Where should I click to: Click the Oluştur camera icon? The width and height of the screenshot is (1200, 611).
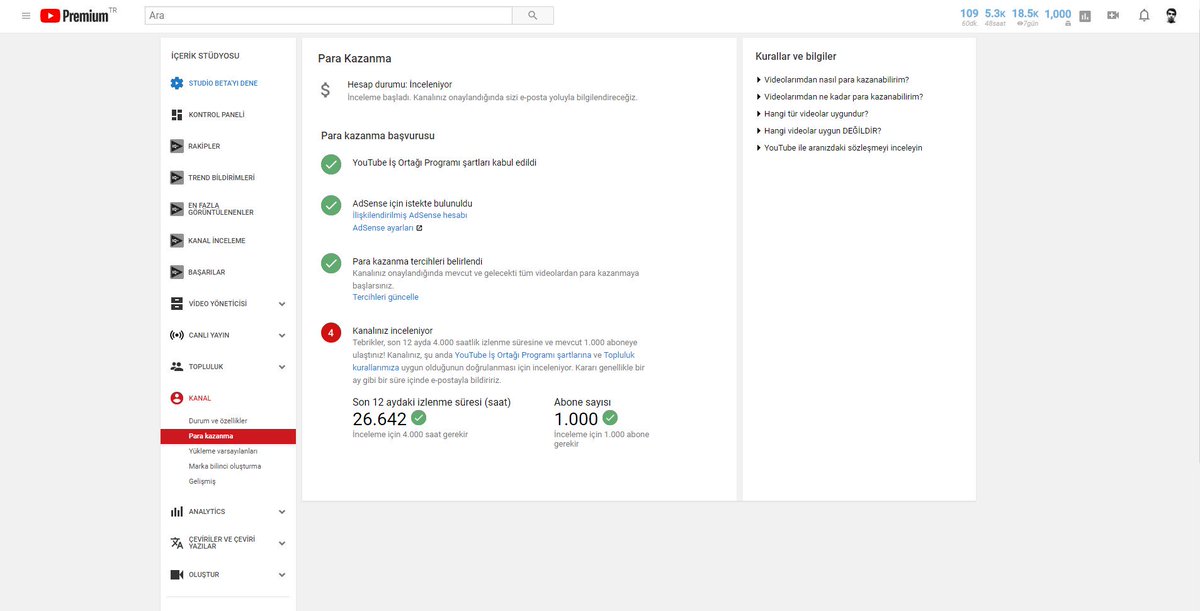click(x=177, y=575)
